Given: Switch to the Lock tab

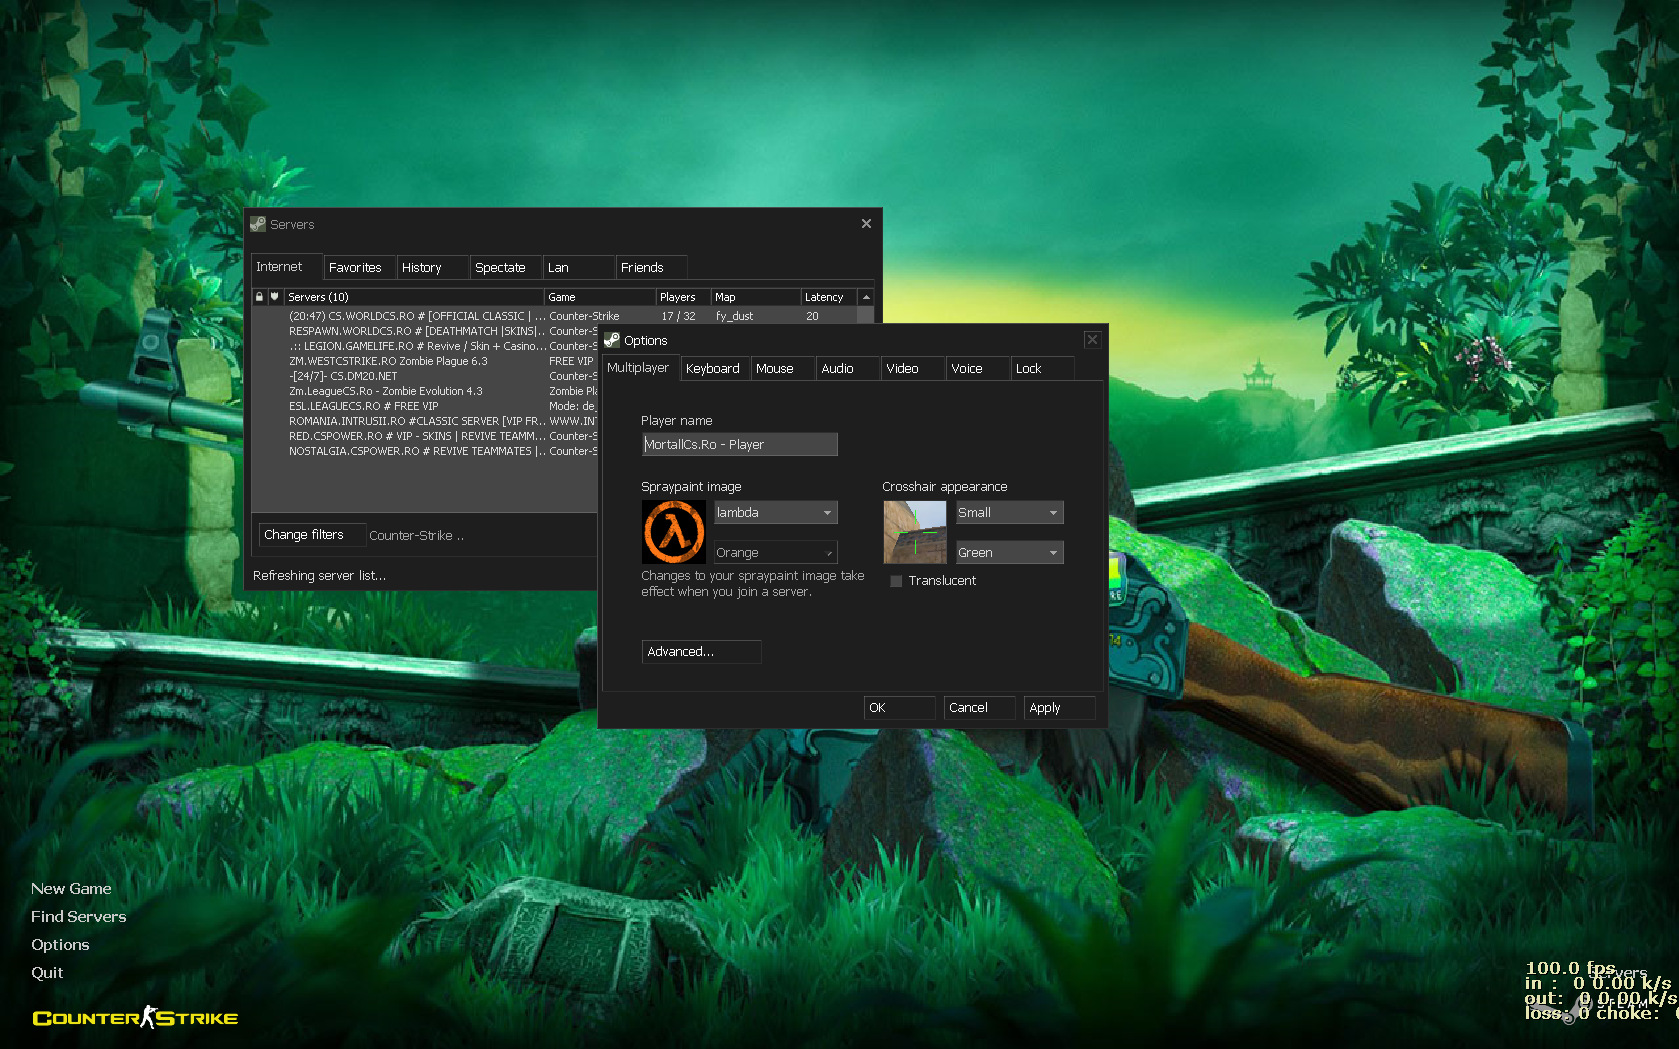Looking at the screenshot, I should tap(1042, 368).
